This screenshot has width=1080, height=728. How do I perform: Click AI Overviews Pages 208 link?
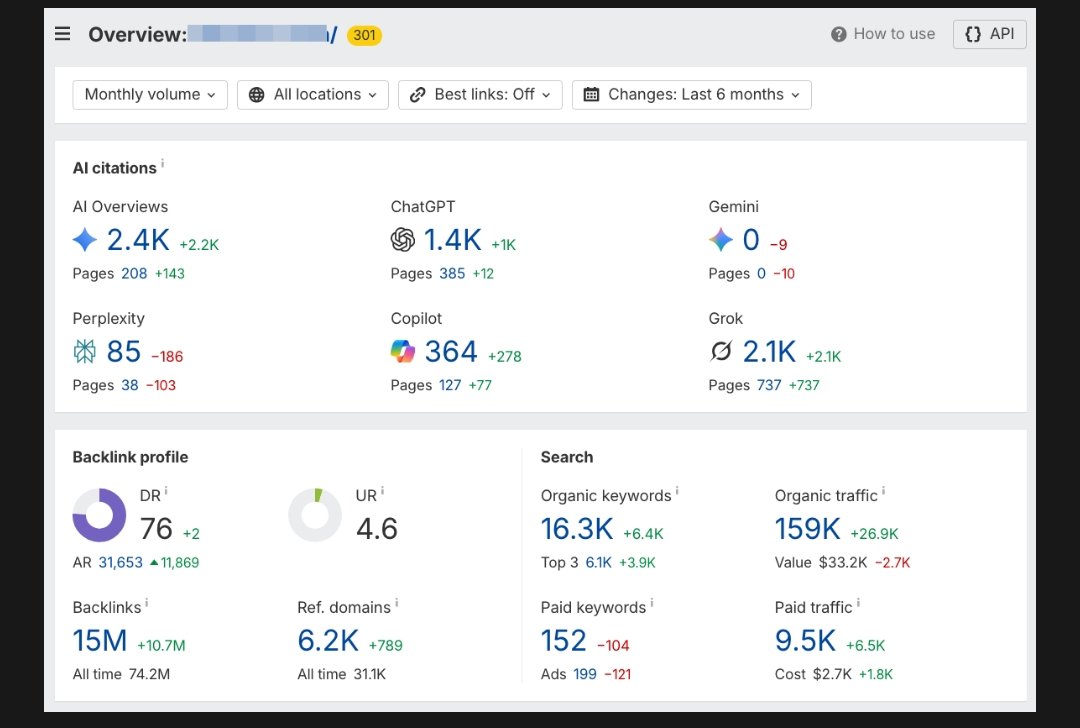click(134, 273)
